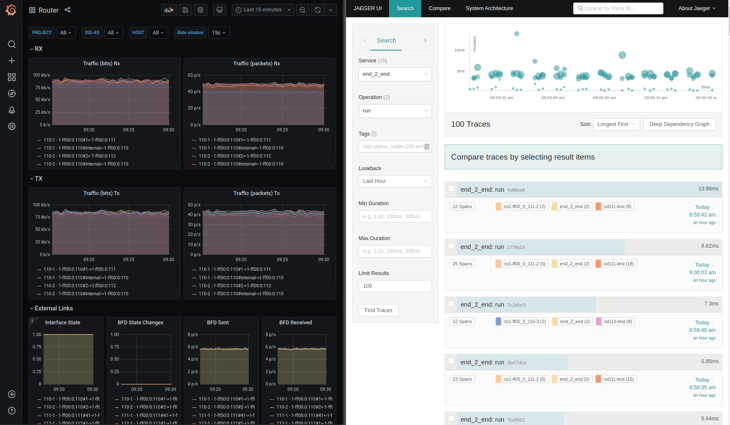Focus the Min Duration input field

395,216
